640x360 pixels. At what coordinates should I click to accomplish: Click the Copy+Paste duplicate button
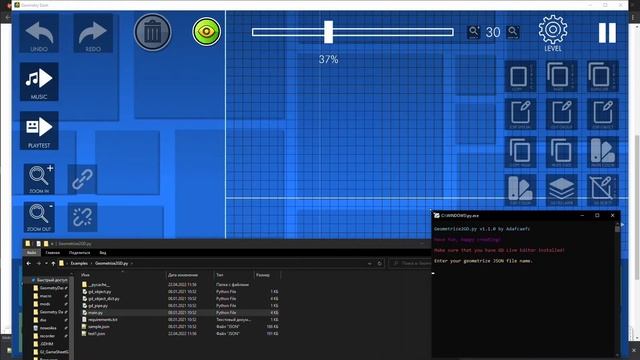pyautogui.click(x=603, y=76)
